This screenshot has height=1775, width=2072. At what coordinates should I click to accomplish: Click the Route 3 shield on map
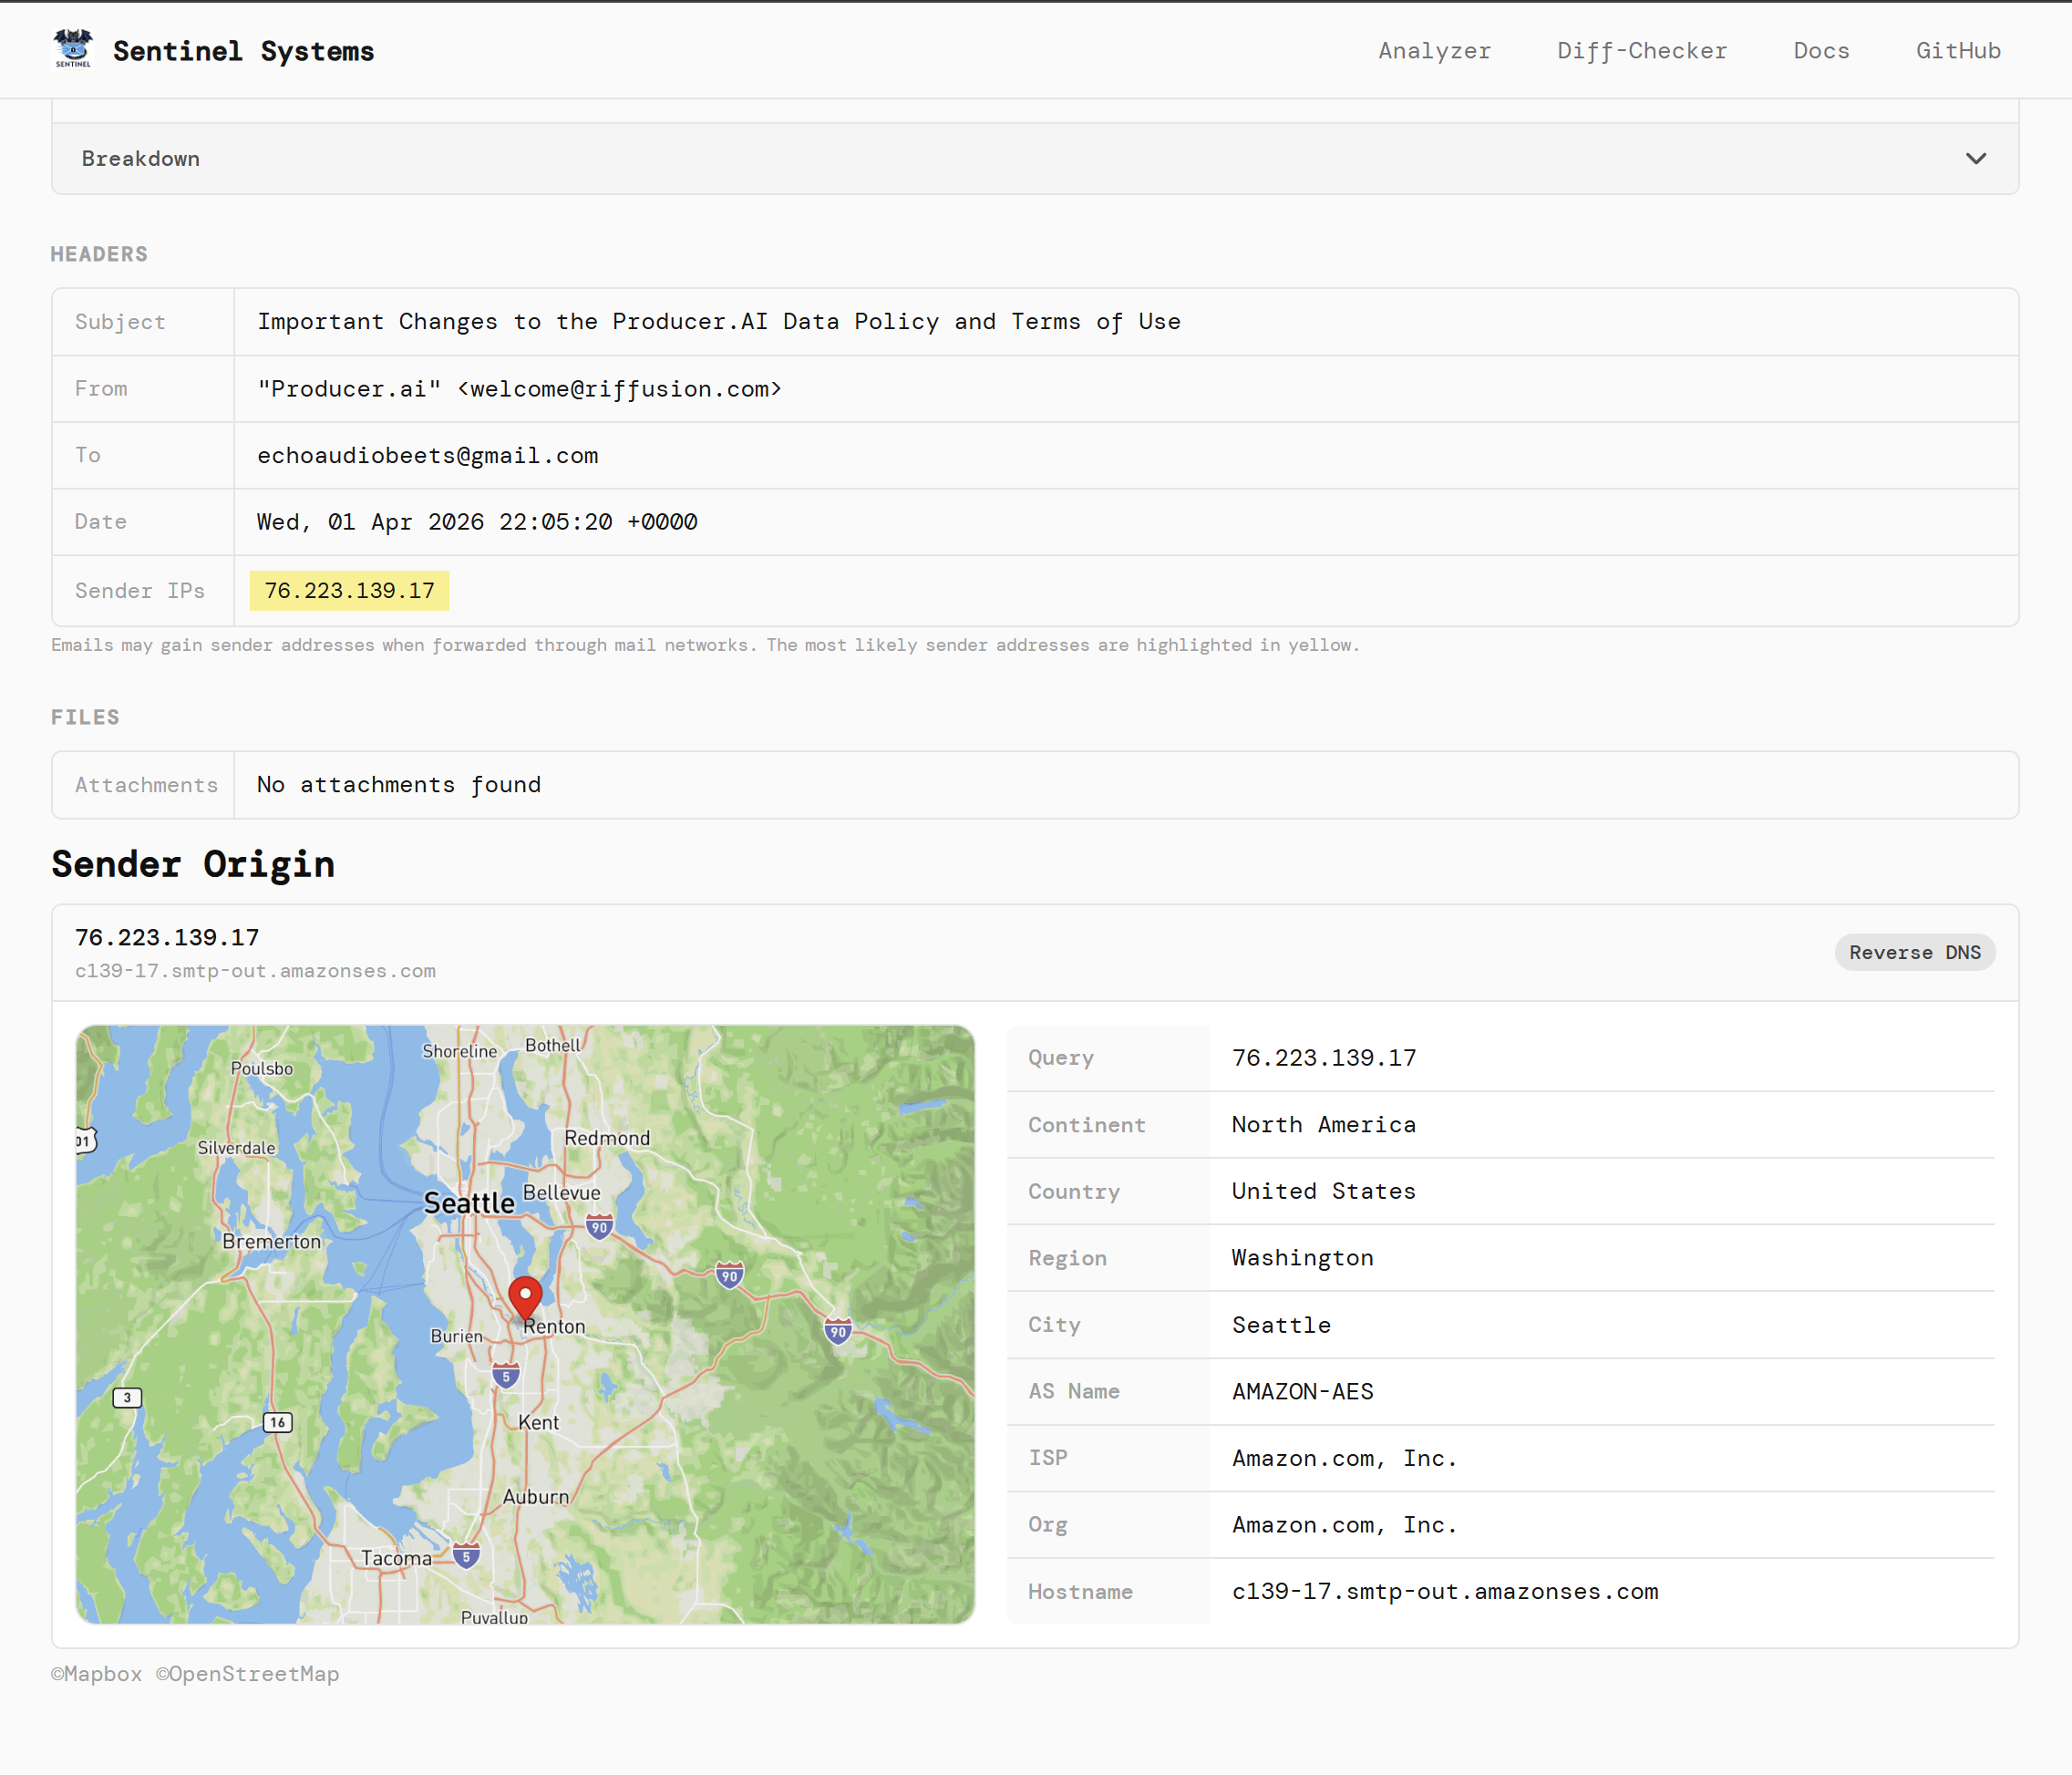tap(127, 1397)
